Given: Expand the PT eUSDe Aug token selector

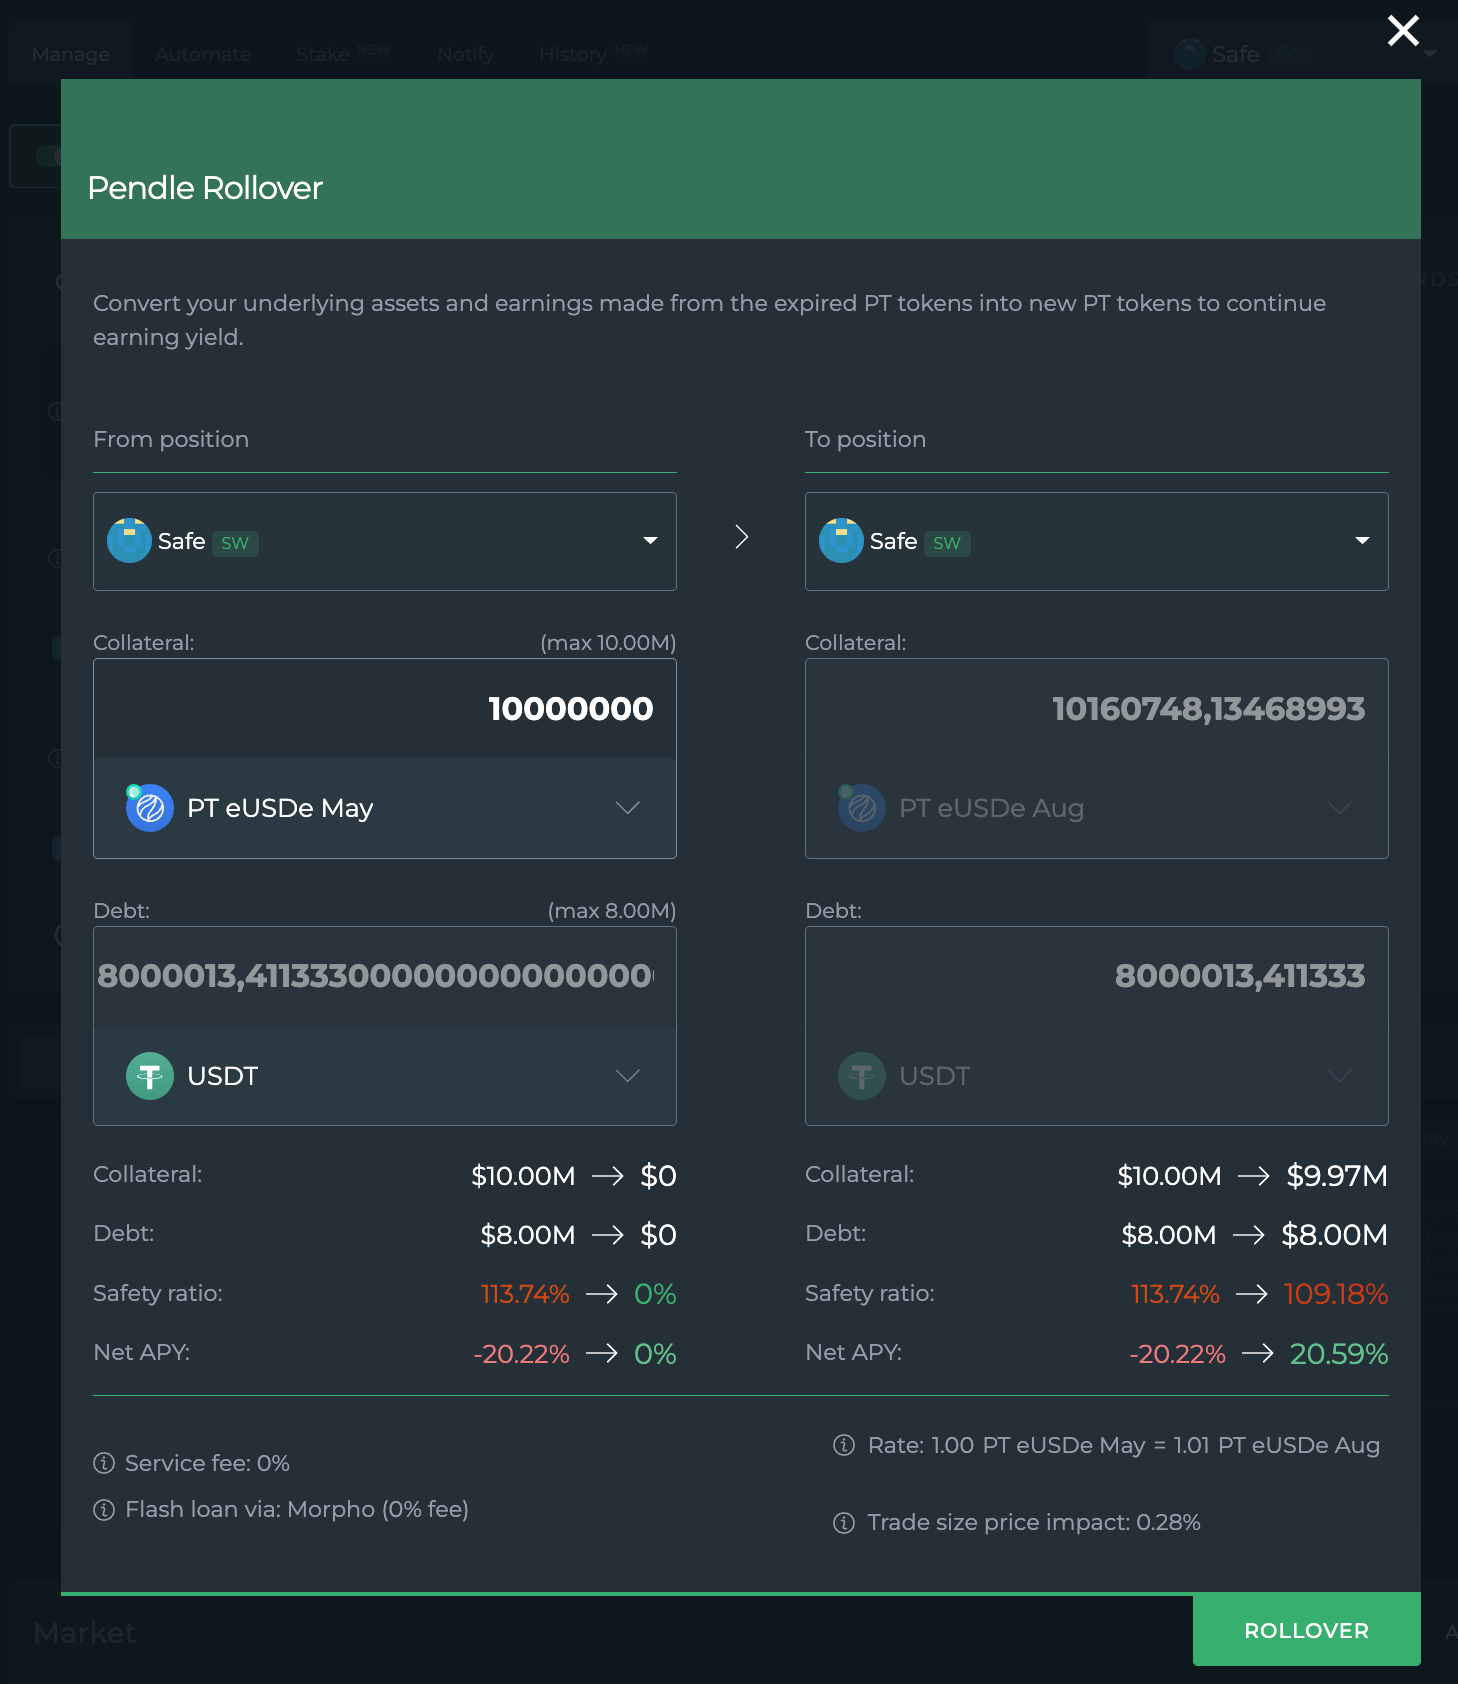Looking at the screenshot, I should point(1096,808).
